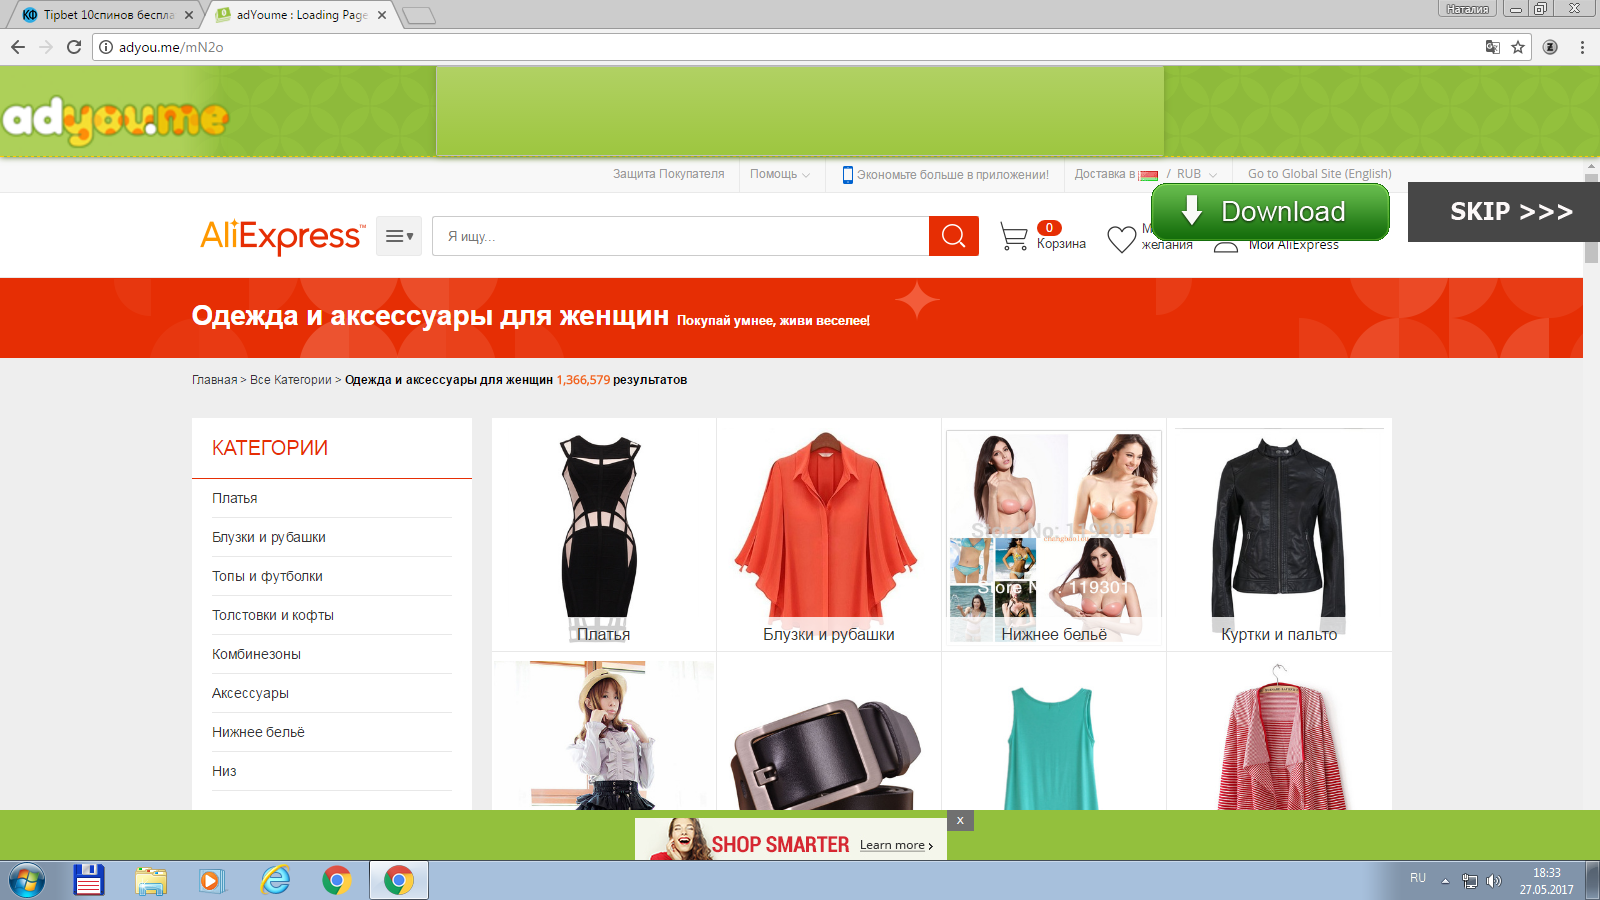
Task: Click Экономьте больше в приложении link
Action: [x=953, y=174]
